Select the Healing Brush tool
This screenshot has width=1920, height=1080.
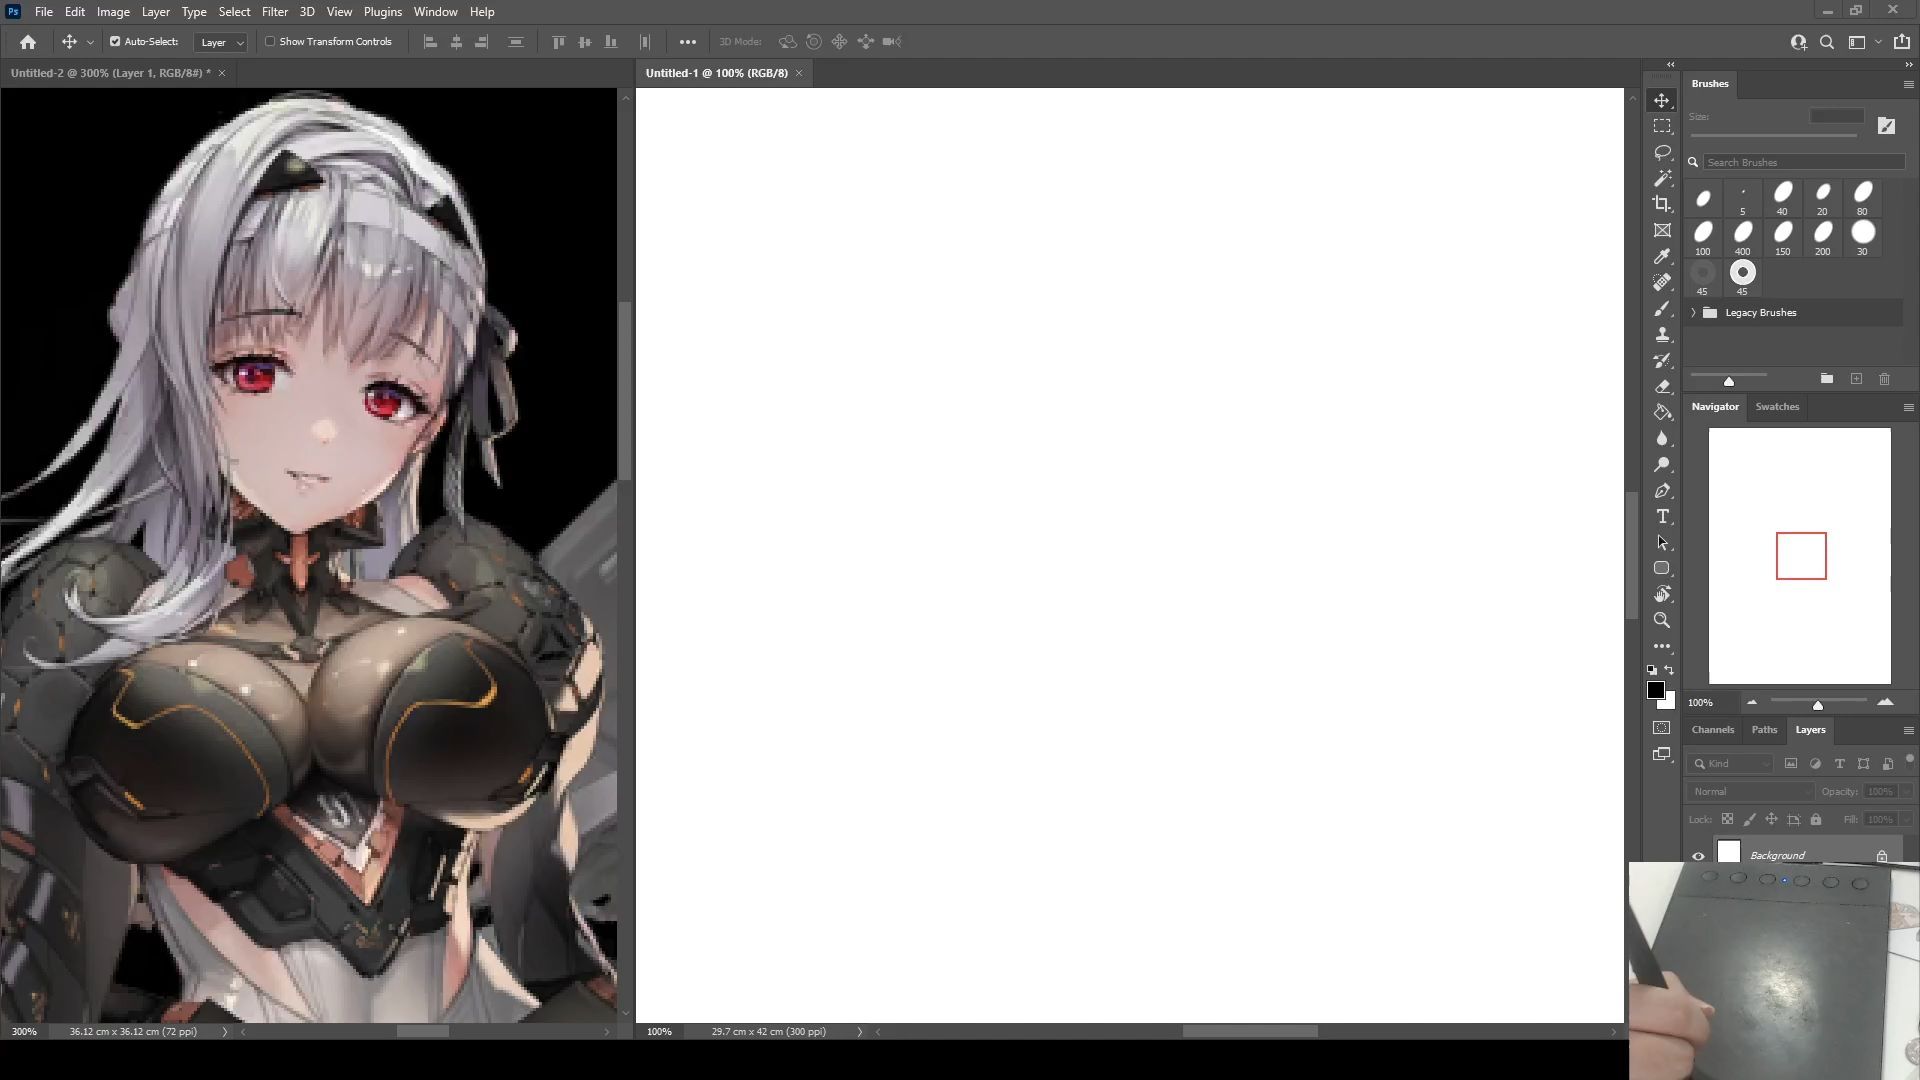pos(1662,282)
